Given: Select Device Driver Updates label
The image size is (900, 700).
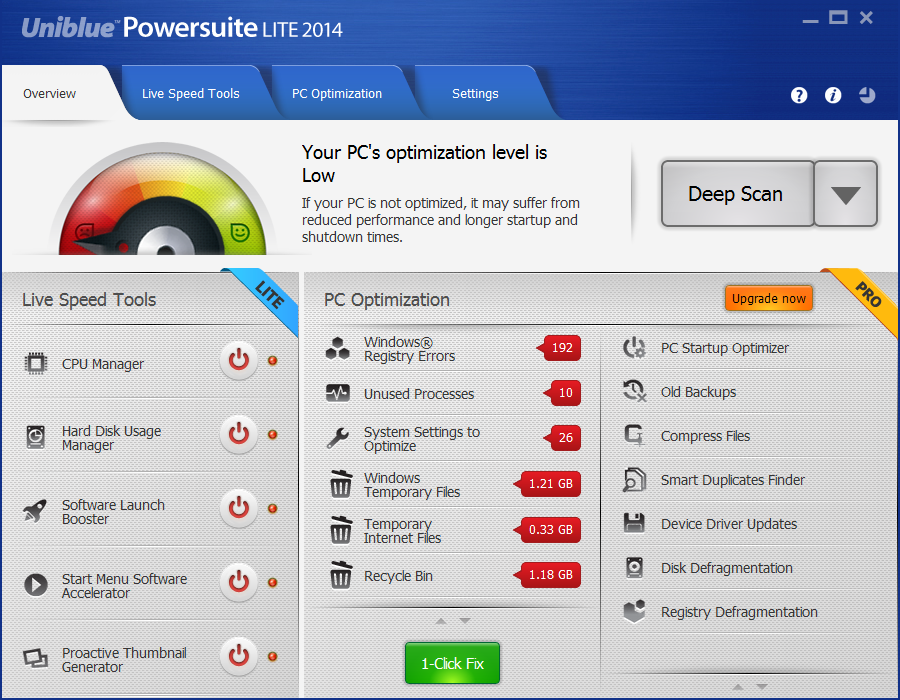Looking at the screenshot, I should (x=729, y=524).
